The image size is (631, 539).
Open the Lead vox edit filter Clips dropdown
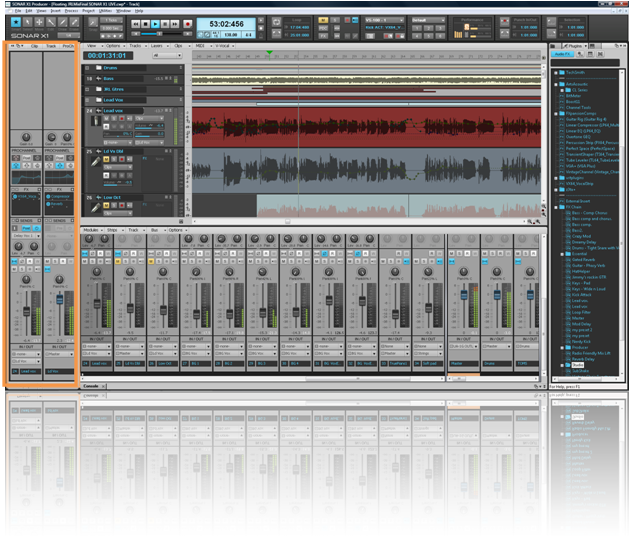pos(149,119)
